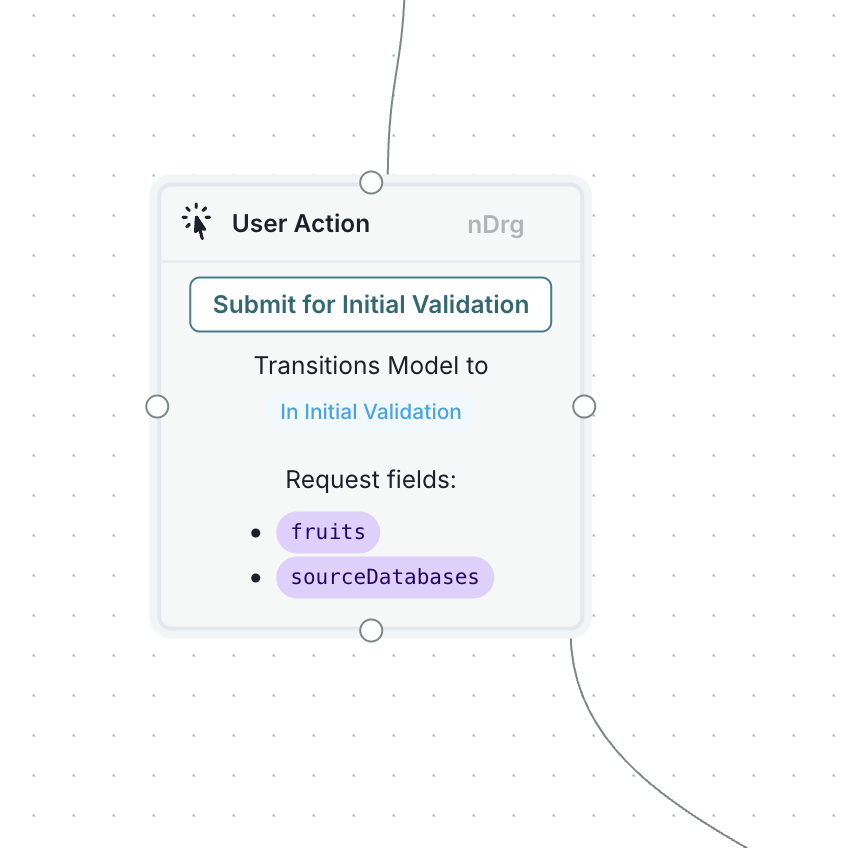Toggle the In Initial Validation status badge
Screen dimensions: 846x848
370,411
